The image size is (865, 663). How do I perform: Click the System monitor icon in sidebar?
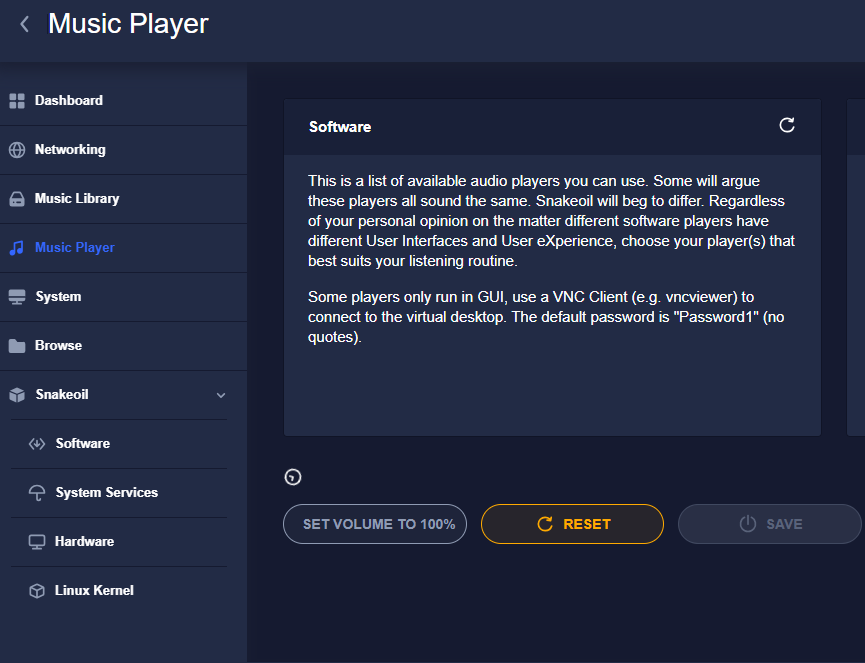(17, 297)
